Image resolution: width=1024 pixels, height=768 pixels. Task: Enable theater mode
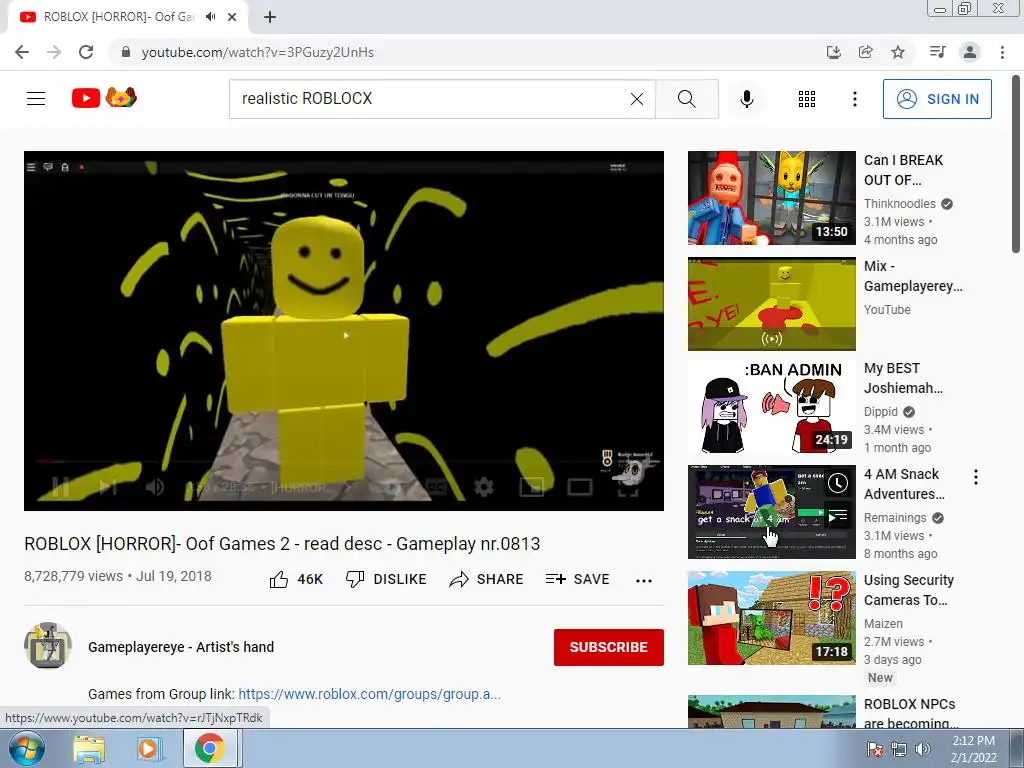579,487
